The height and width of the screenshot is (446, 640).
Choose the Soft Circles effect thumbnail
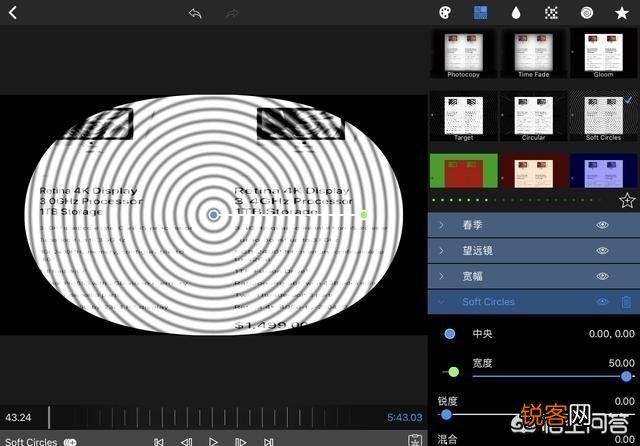[x=603, y=117]
